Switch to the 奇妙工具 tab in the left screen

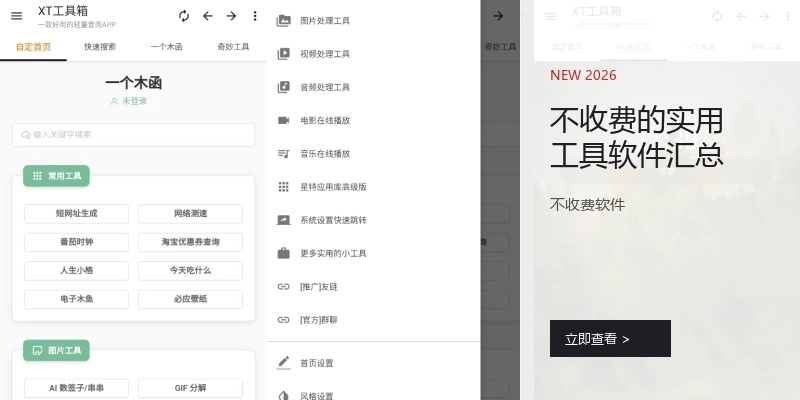pos(233,47)
